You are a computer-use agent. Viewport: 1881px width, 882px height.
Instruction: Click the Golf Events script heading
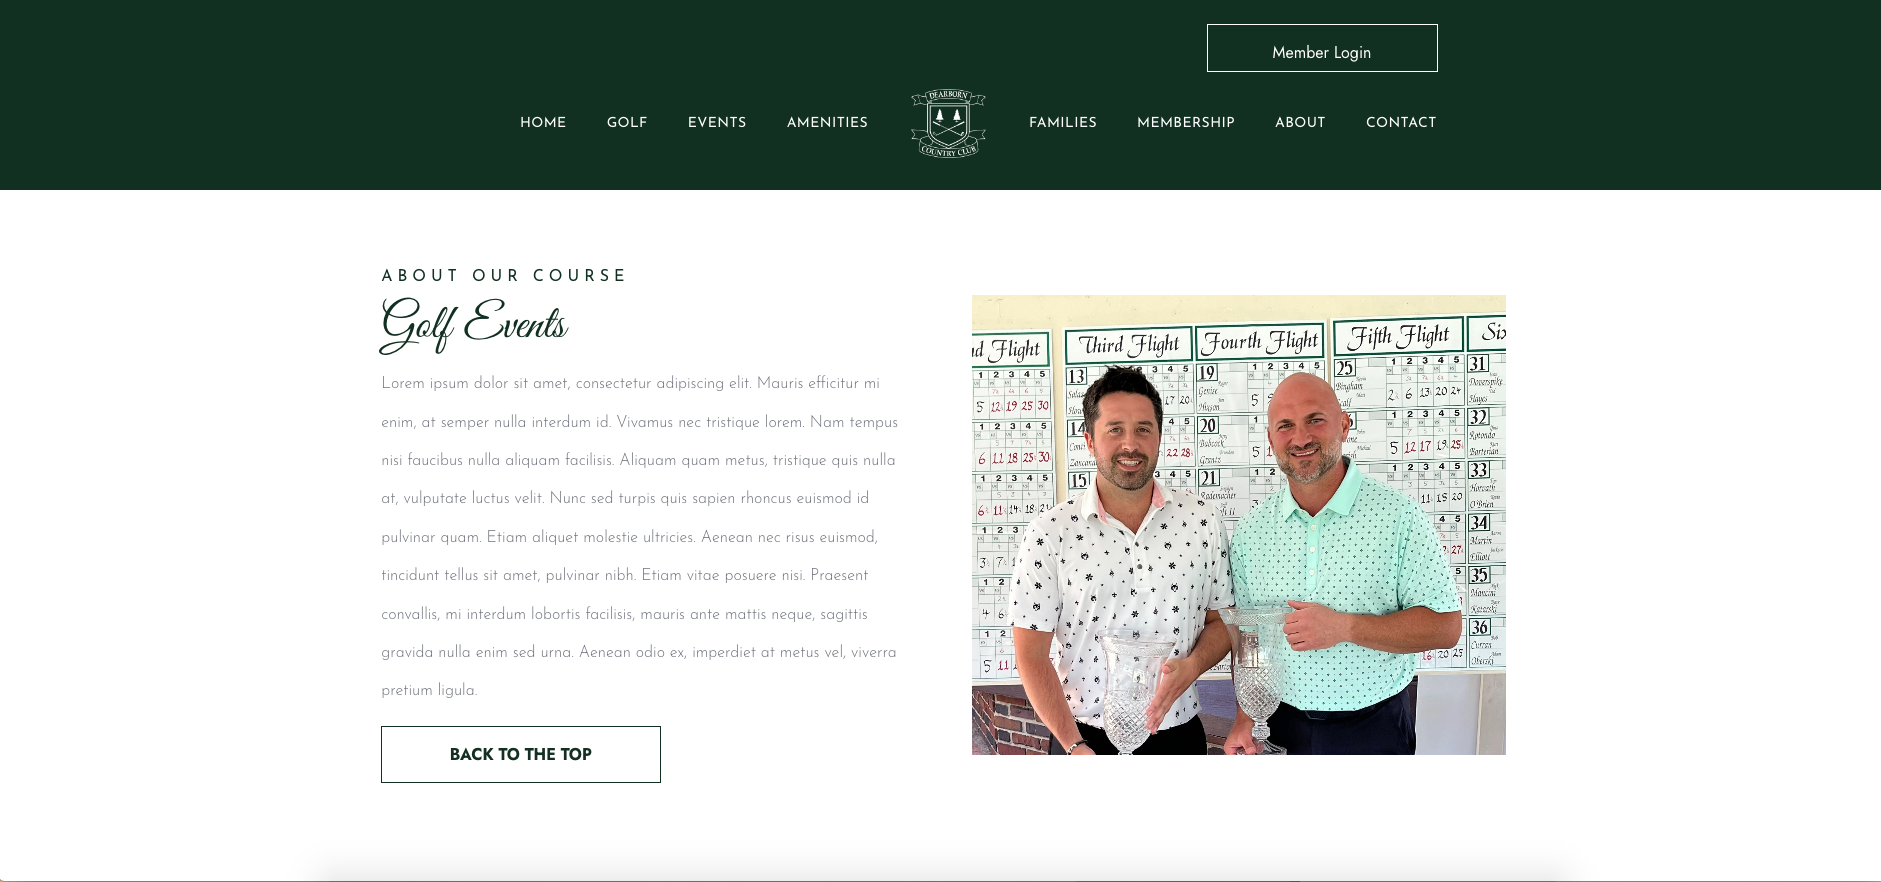coord(474,324)
